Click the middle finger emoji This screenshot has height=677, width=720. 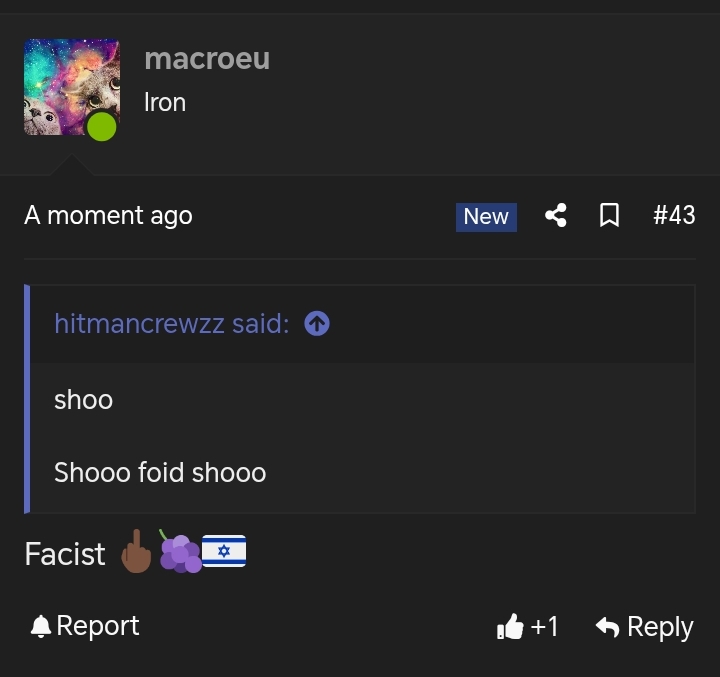tap(136, 552)
